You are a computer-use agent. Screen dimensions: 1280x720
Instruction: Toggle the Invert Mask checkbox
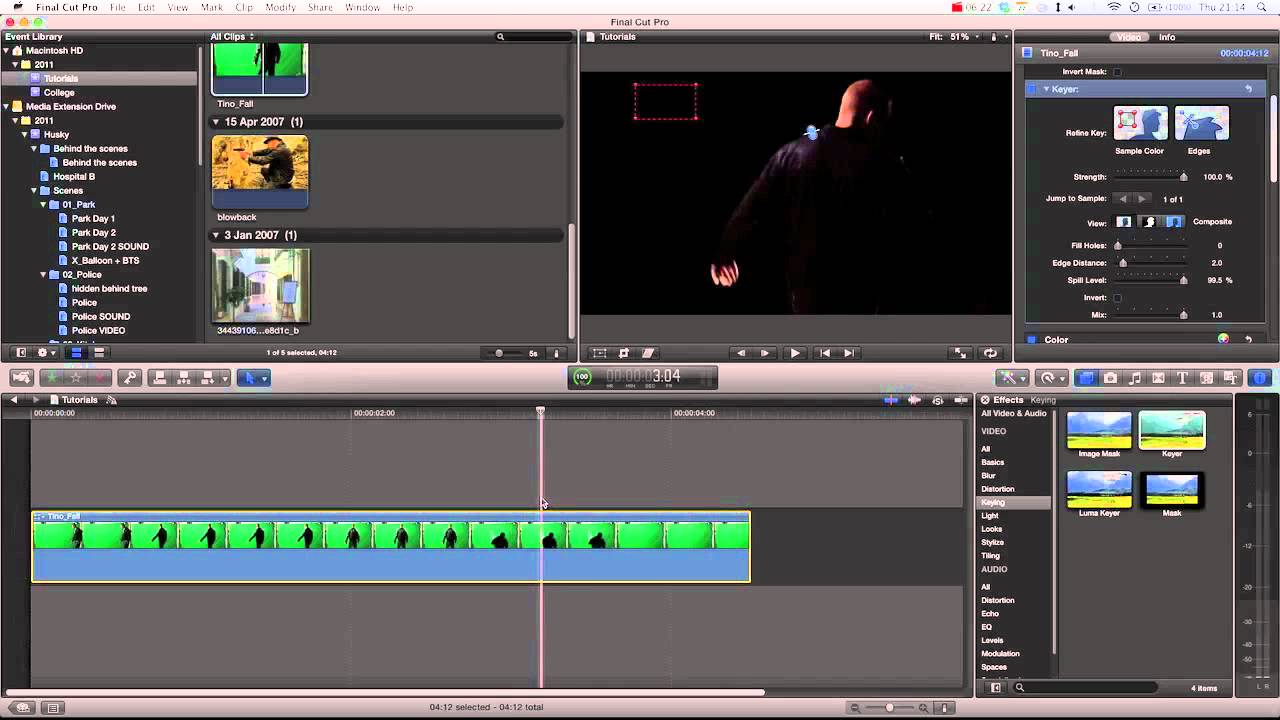tap(1117, 72)
